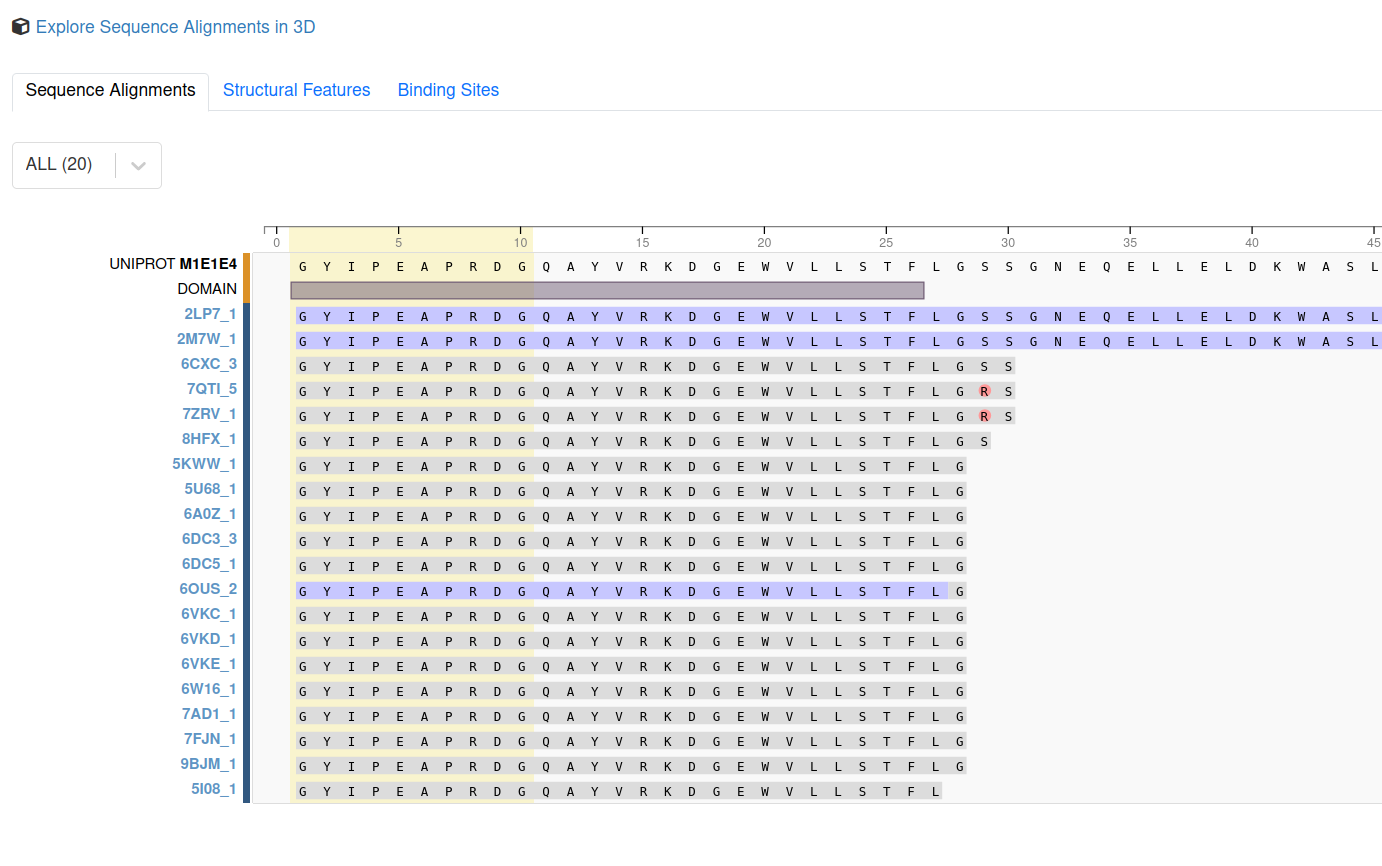Open the 8HFX_1 alignment entry
Image resolution: width=1382 pixels, height=866 pixels.
pos(209,439)
